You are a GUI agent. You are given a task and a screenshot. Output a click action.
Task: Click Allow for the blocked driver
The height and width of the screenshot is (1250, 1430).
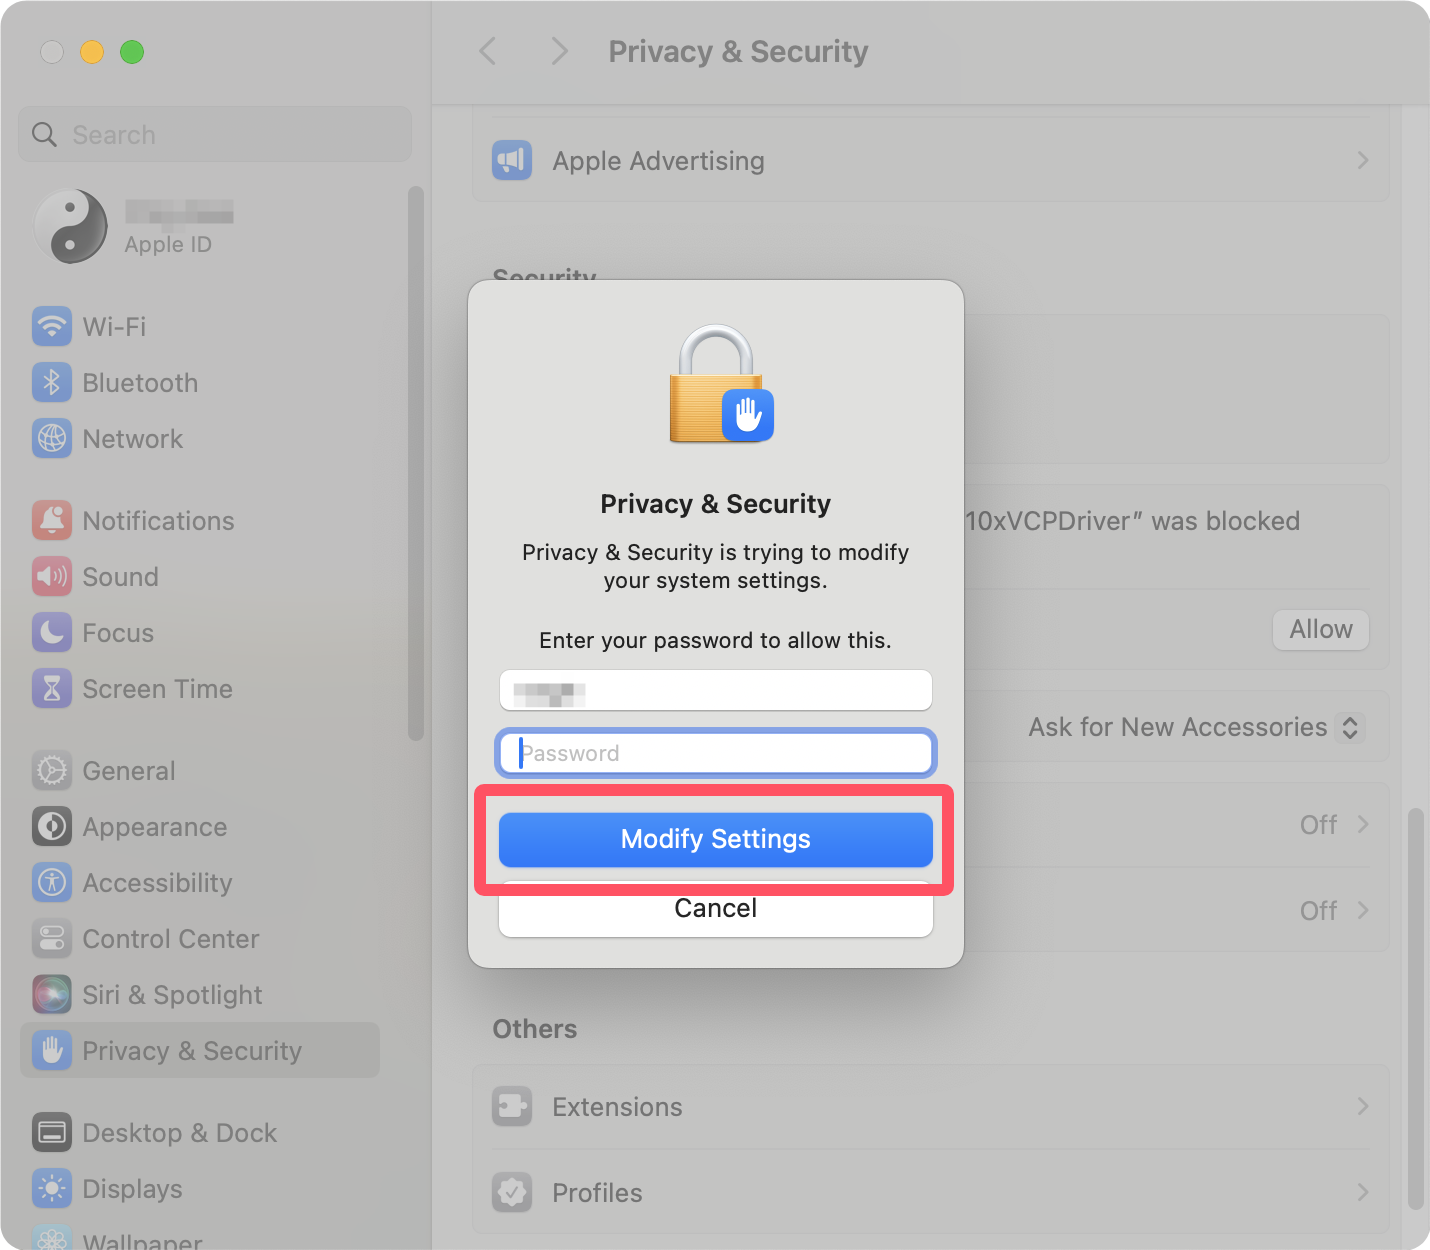[x=1320, y=630]
